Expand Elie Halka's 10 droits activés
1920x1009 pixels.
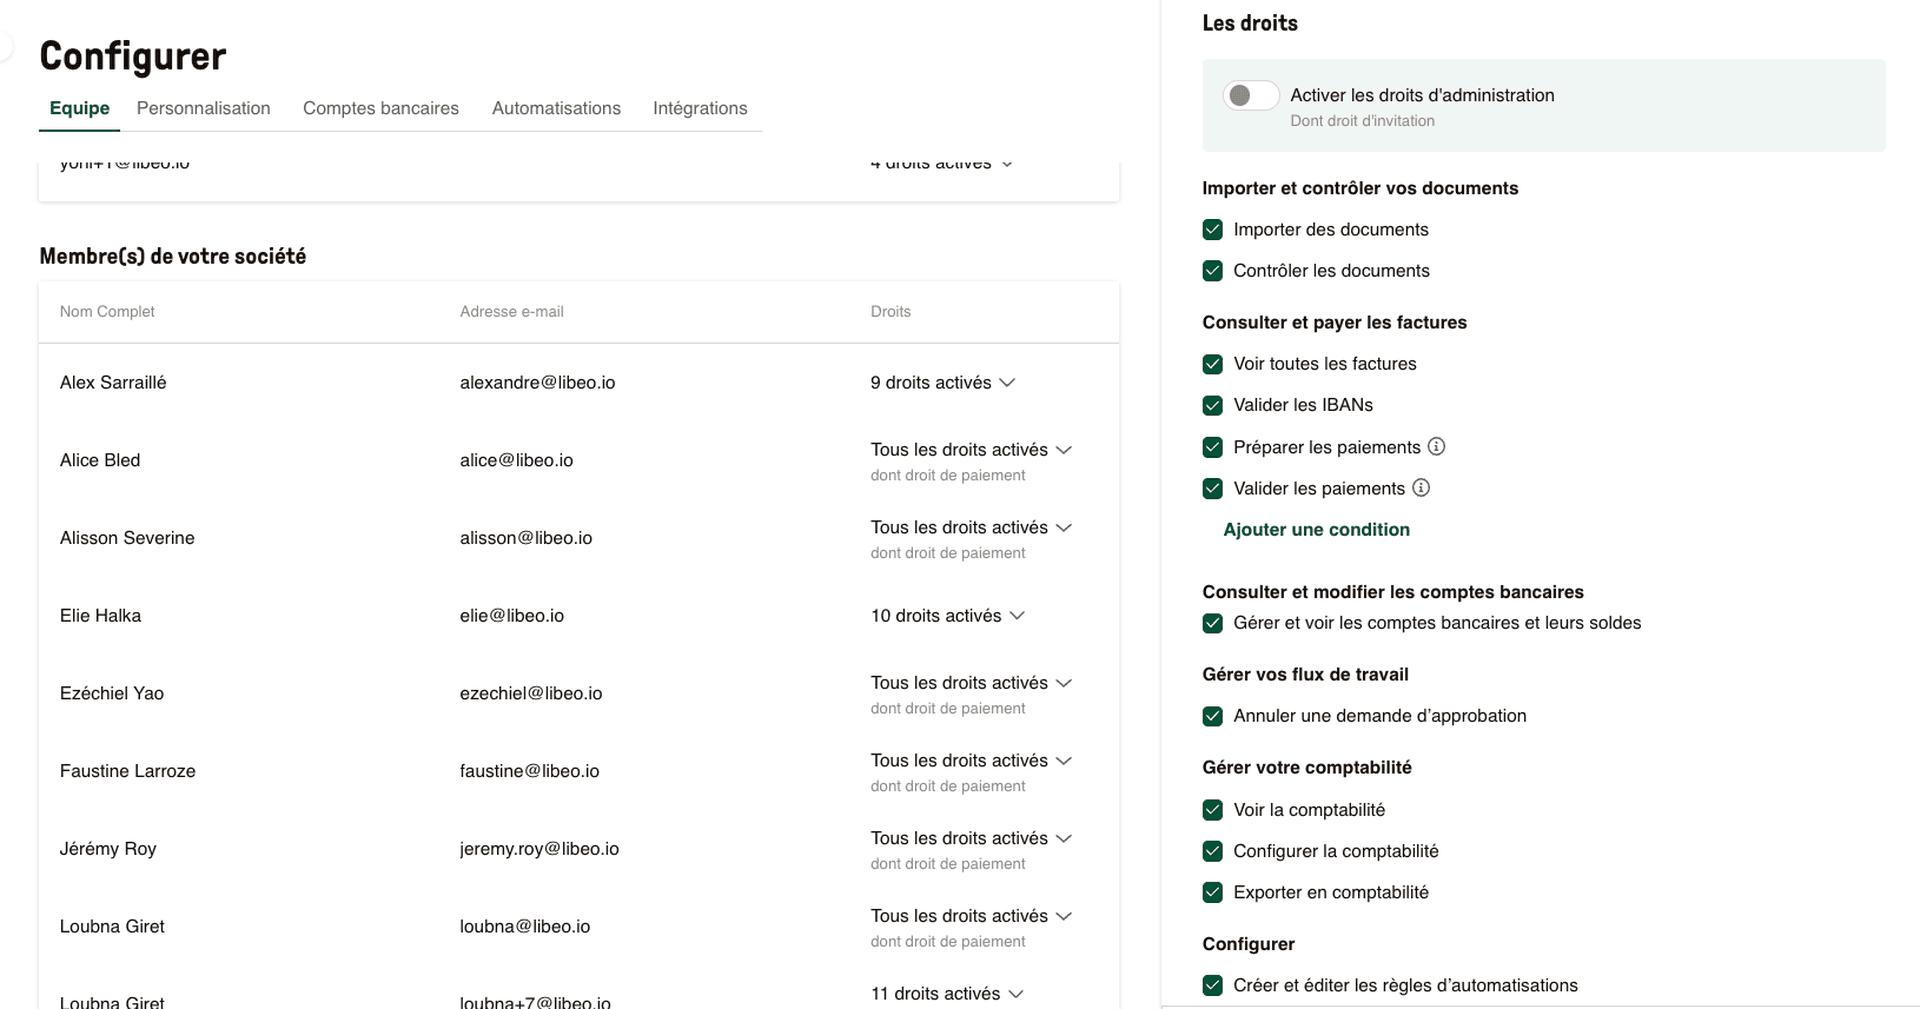(948, 615)
